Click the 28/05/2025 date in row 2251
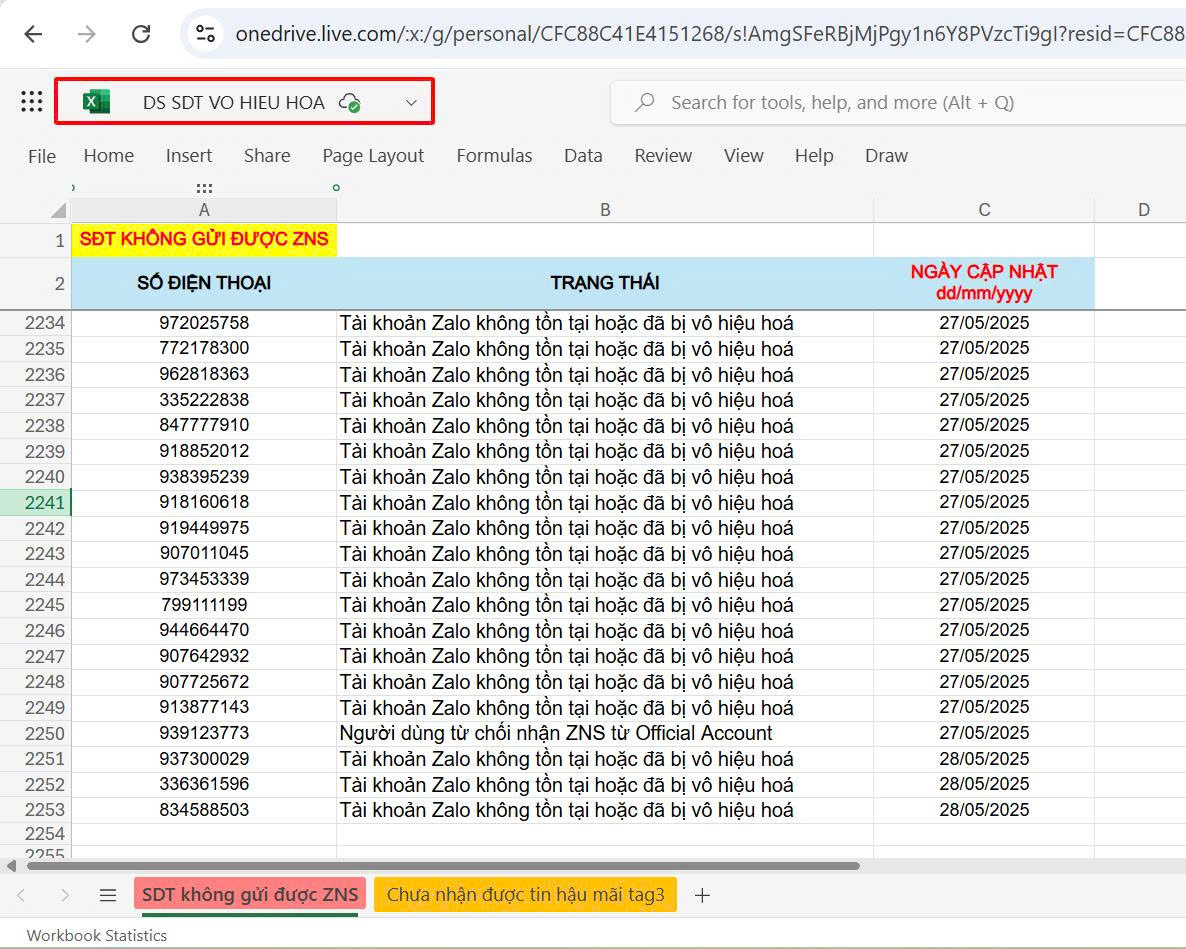The image size is (1186, 949). 984,759
